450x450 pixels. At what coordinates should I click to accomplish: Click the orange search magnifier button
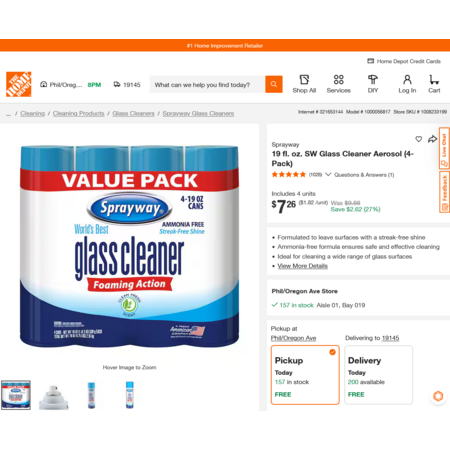(x=274, y=84)
